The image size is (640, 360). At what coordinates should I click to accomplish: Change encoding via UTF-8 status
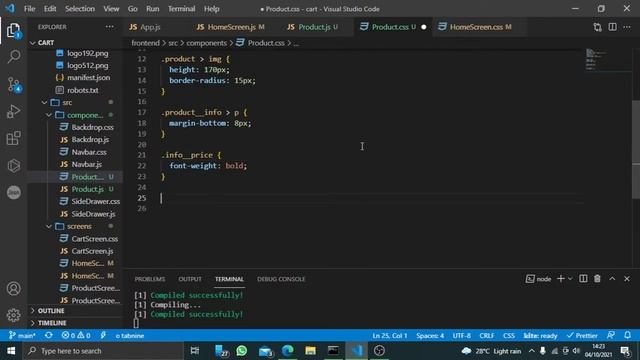[461, 336]
